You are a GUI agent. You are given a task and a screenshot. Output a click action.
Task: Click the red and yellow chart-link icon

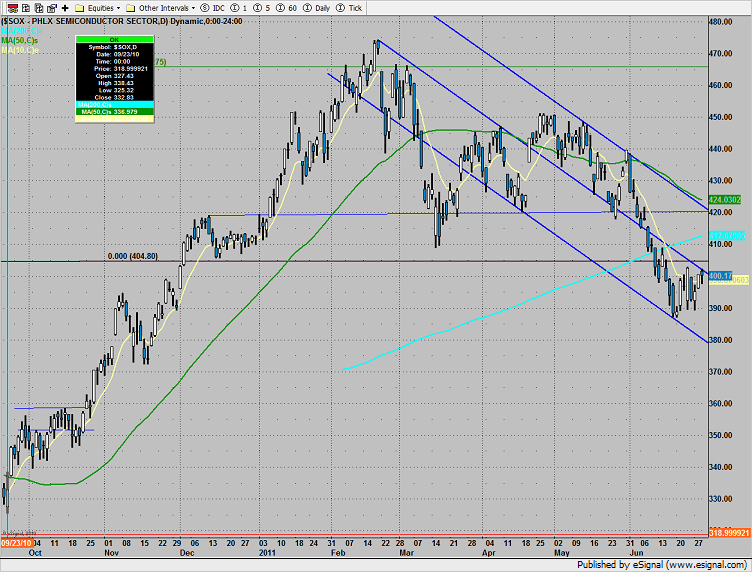[x=13, y=8]
